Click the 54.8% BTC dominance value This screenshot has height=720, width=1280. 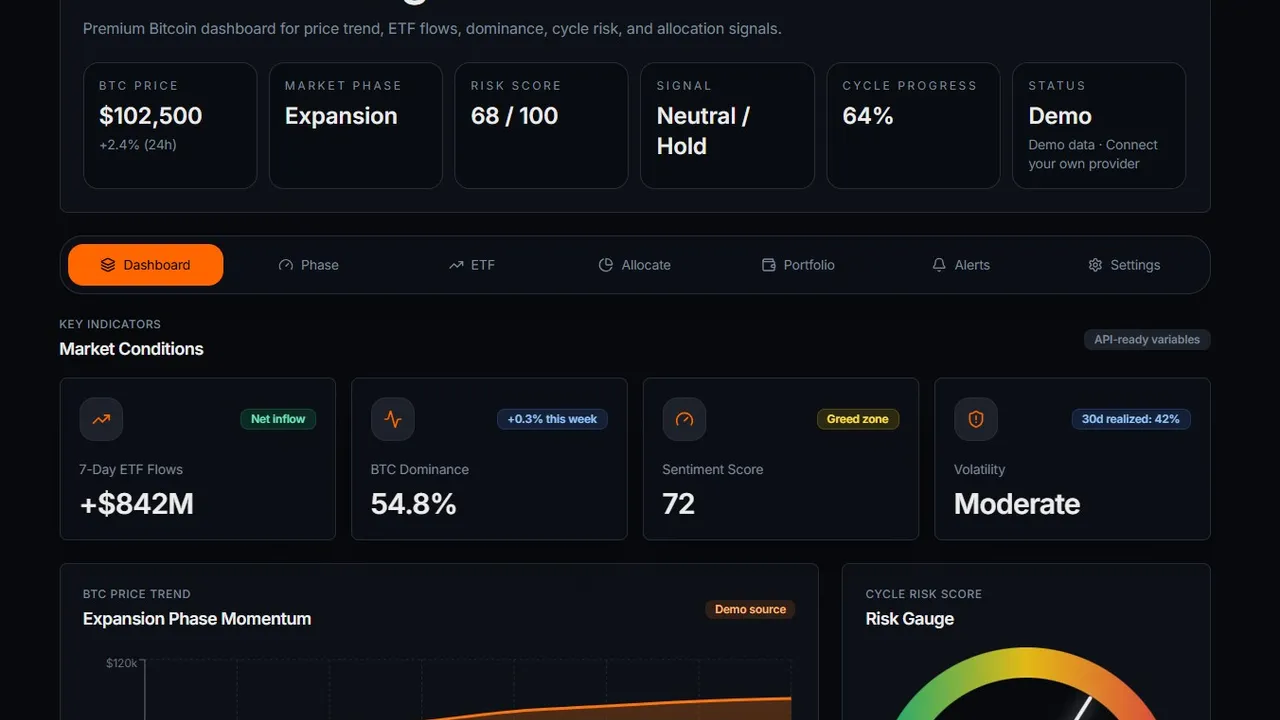pyautogui.click(x=414, y=504)
